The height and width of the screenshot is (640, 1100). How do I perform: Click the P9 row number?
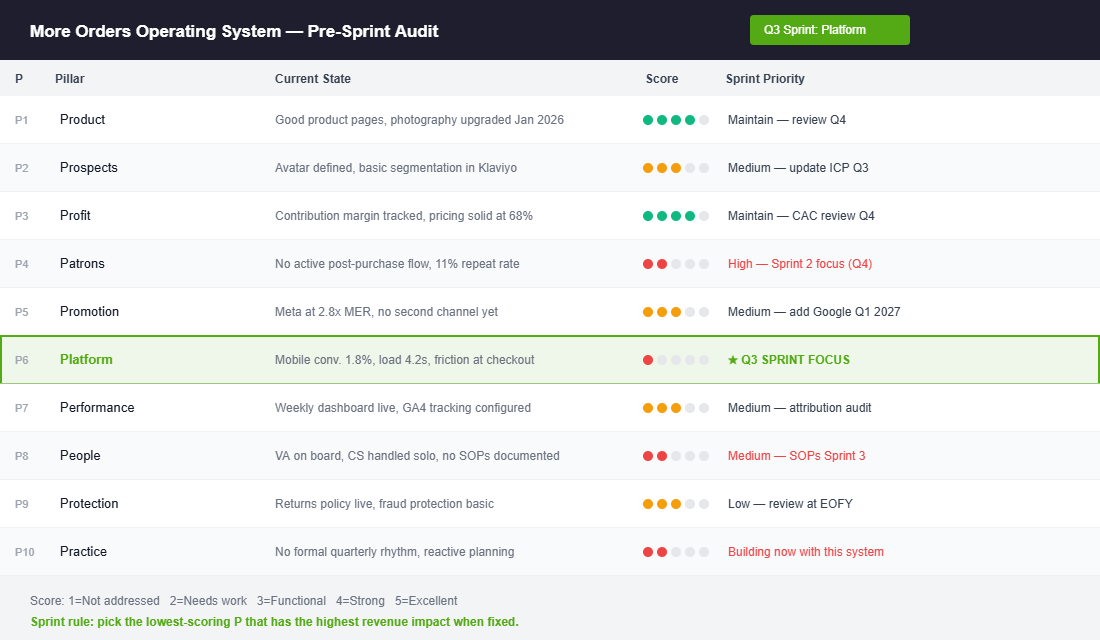click(22, 504)
